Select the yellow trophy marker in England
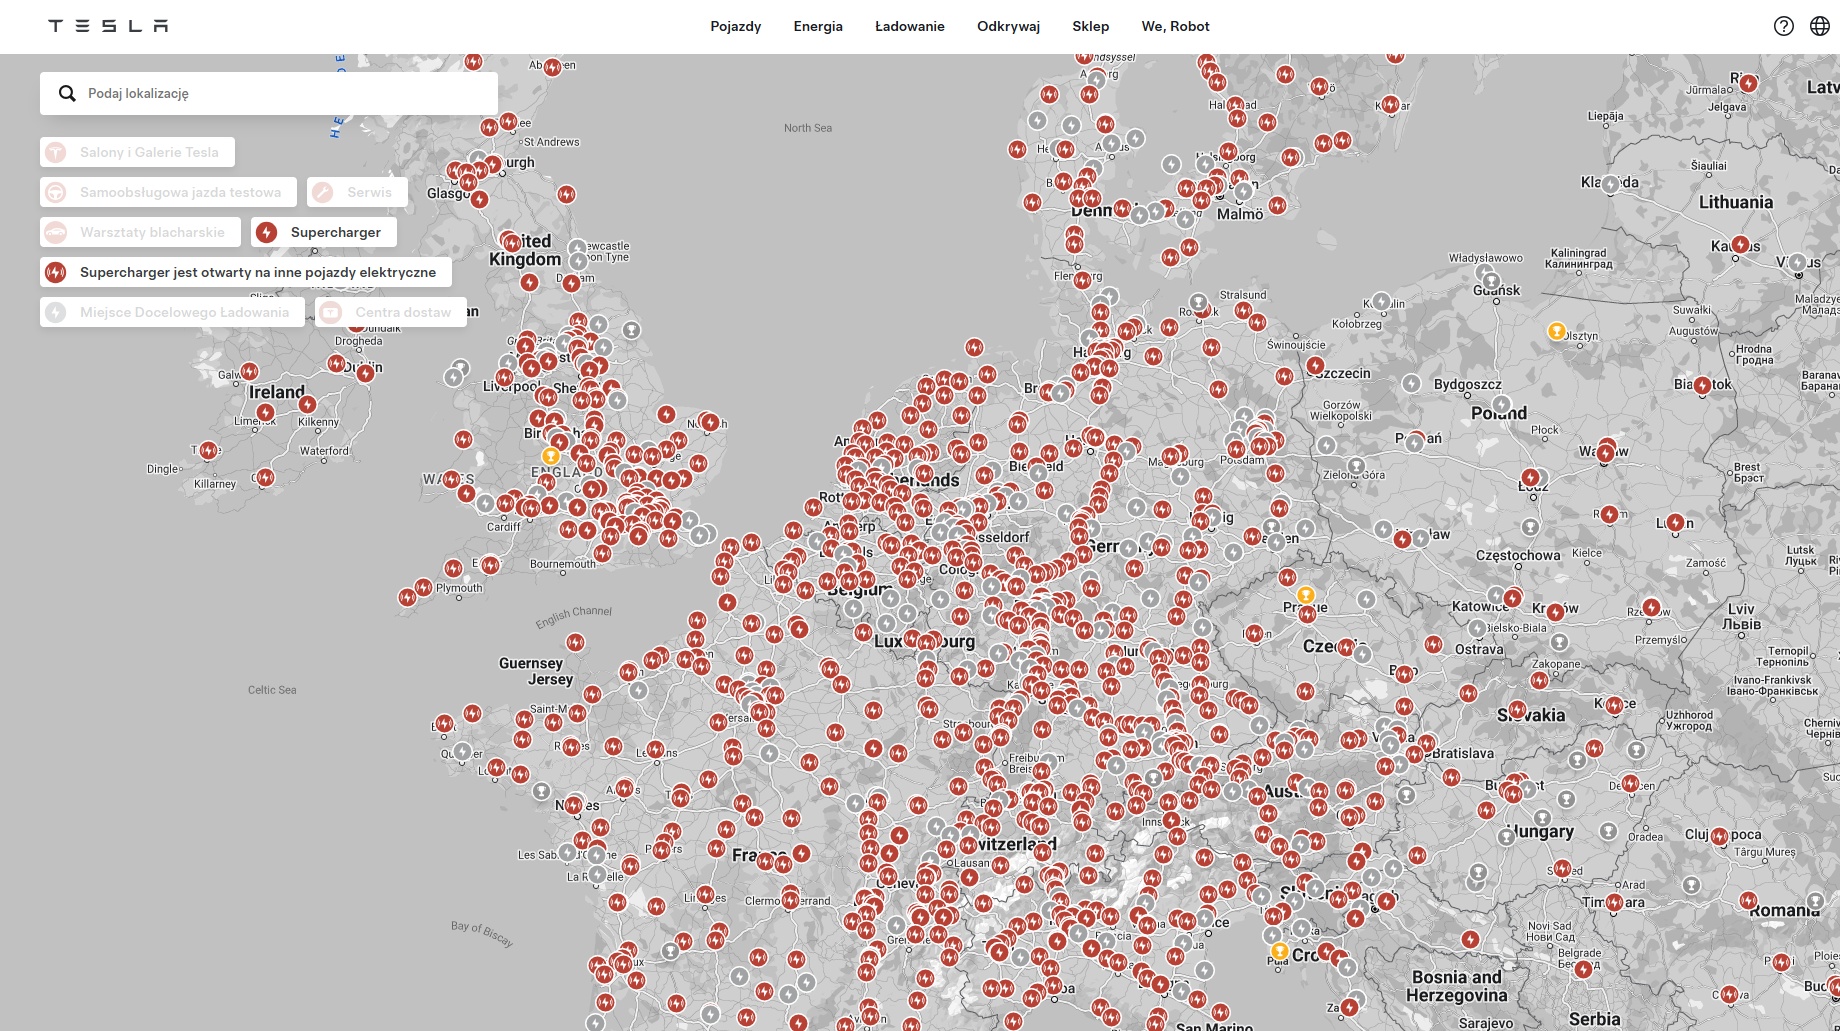1840x1031 pixels. coord(550,456)
